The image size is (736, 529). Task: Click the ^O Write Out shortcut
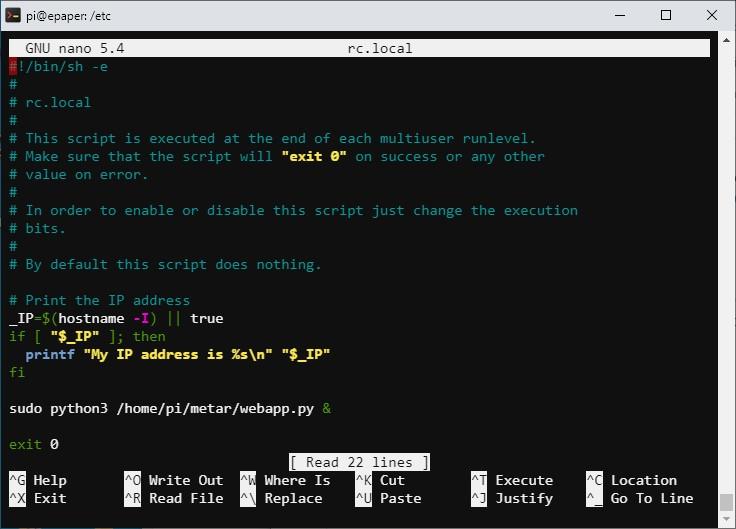174,480
